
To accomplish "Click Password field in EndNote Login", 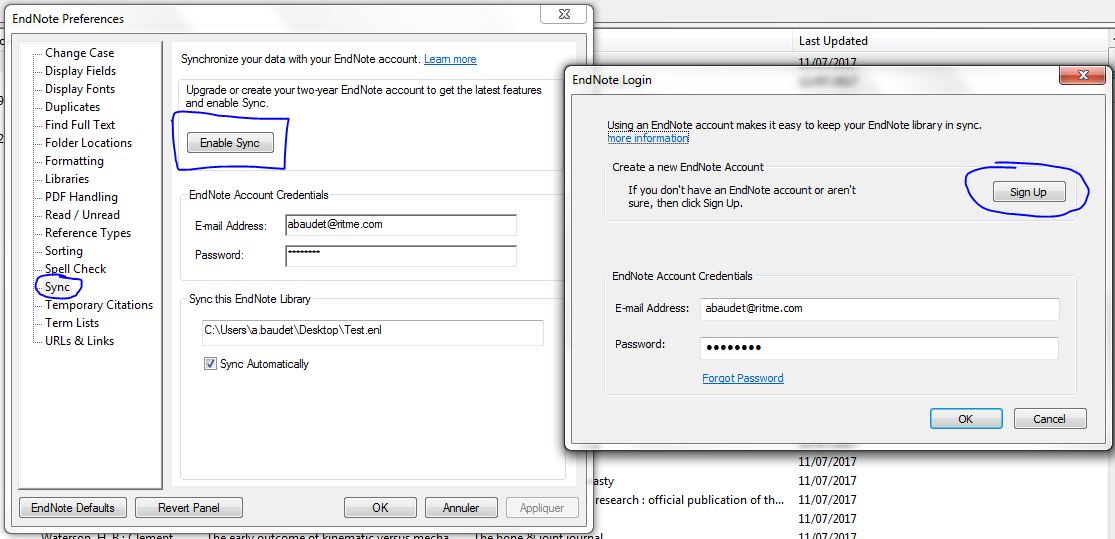I will 880,348.
